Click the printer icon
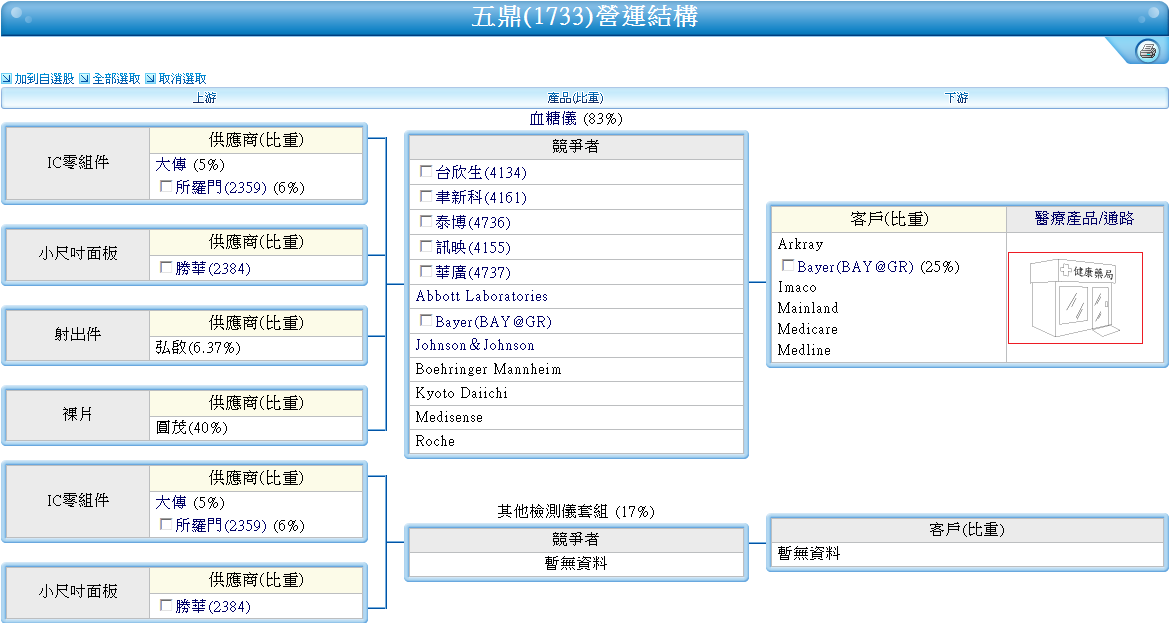 click(x=1147, y=51)
